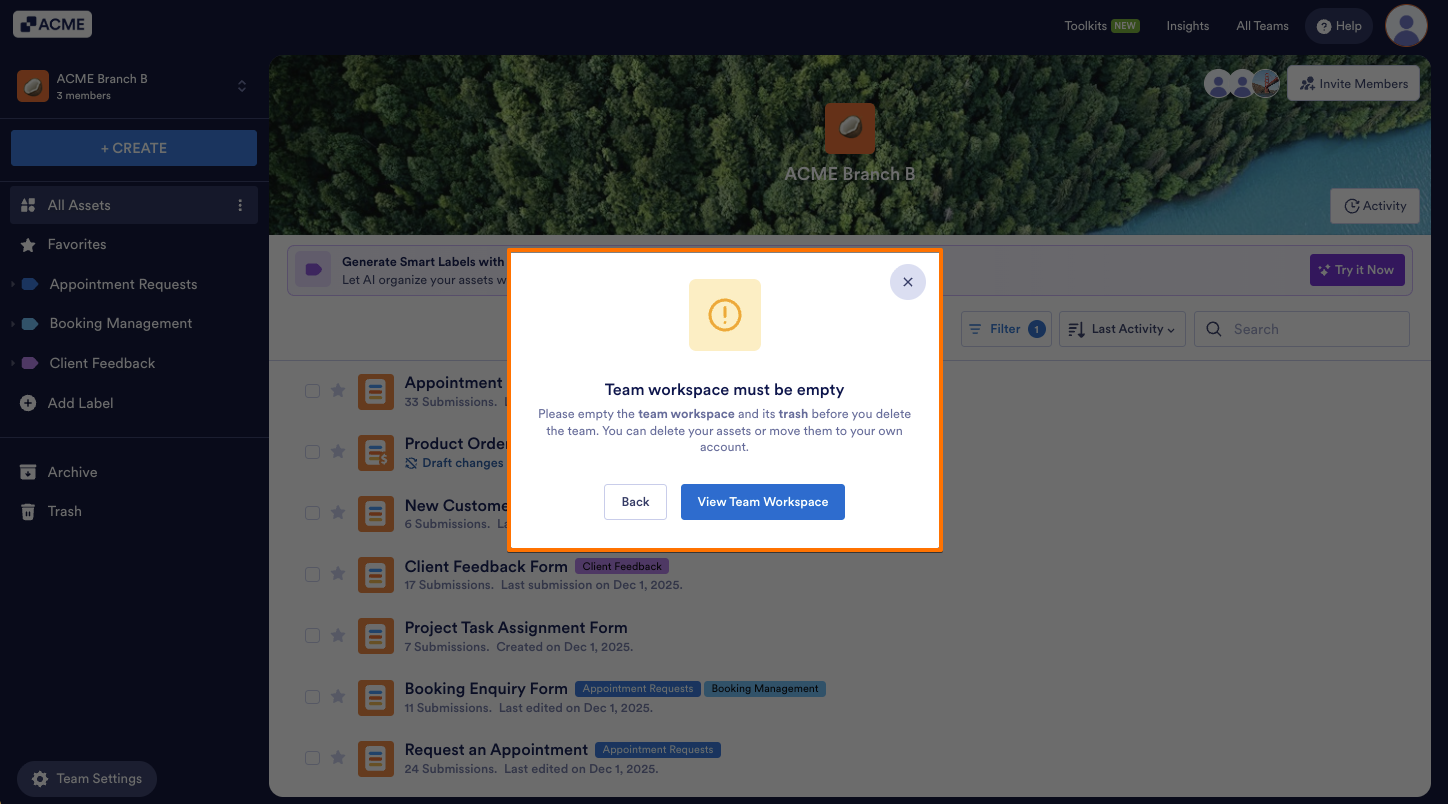
Task: Click the Product Order form icon
Action: pos(376,453)
